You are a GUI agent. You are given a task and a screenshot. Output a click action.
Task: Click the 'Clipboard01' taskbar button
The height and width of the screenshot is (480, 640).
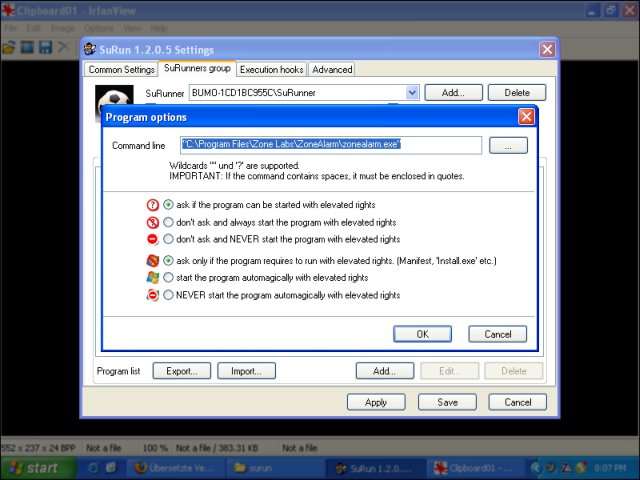[475, 468]
